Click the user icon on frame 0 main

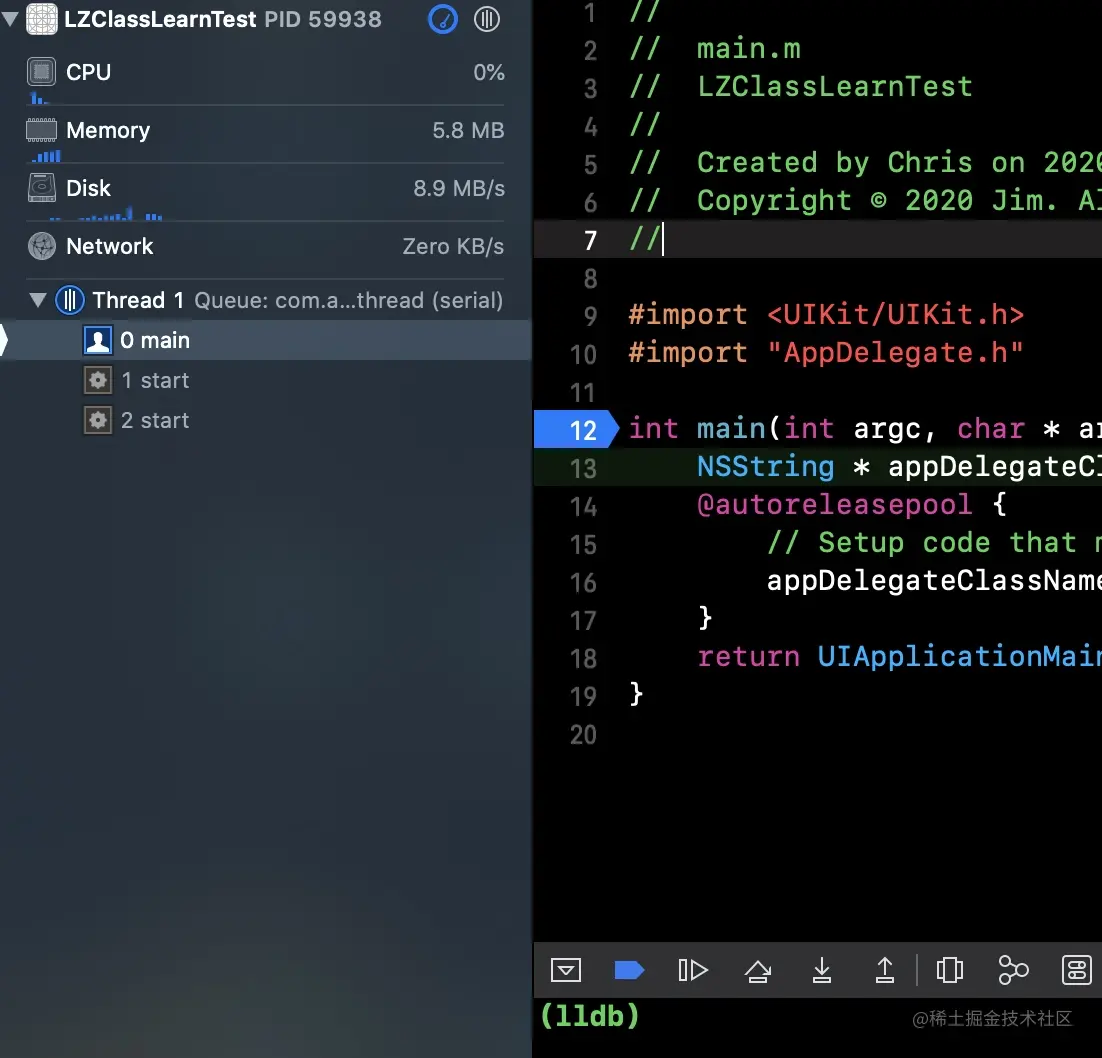coord(98,340)
